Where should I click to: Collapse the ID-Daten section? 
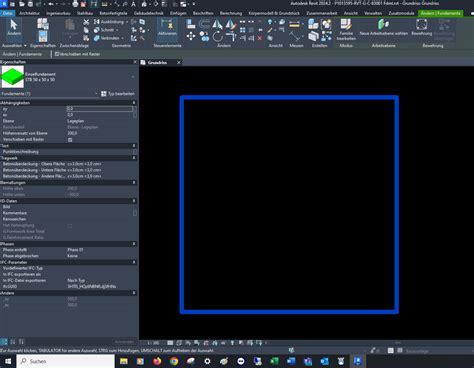click(134, 201)
